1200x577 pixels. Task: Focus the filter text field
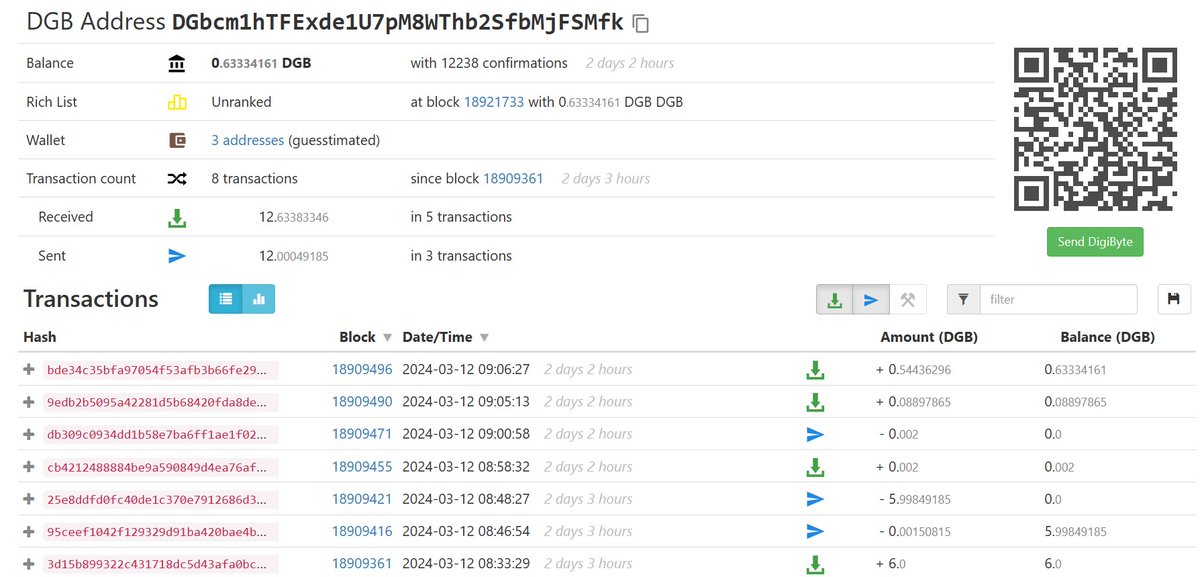click(x=1058, y=299)
